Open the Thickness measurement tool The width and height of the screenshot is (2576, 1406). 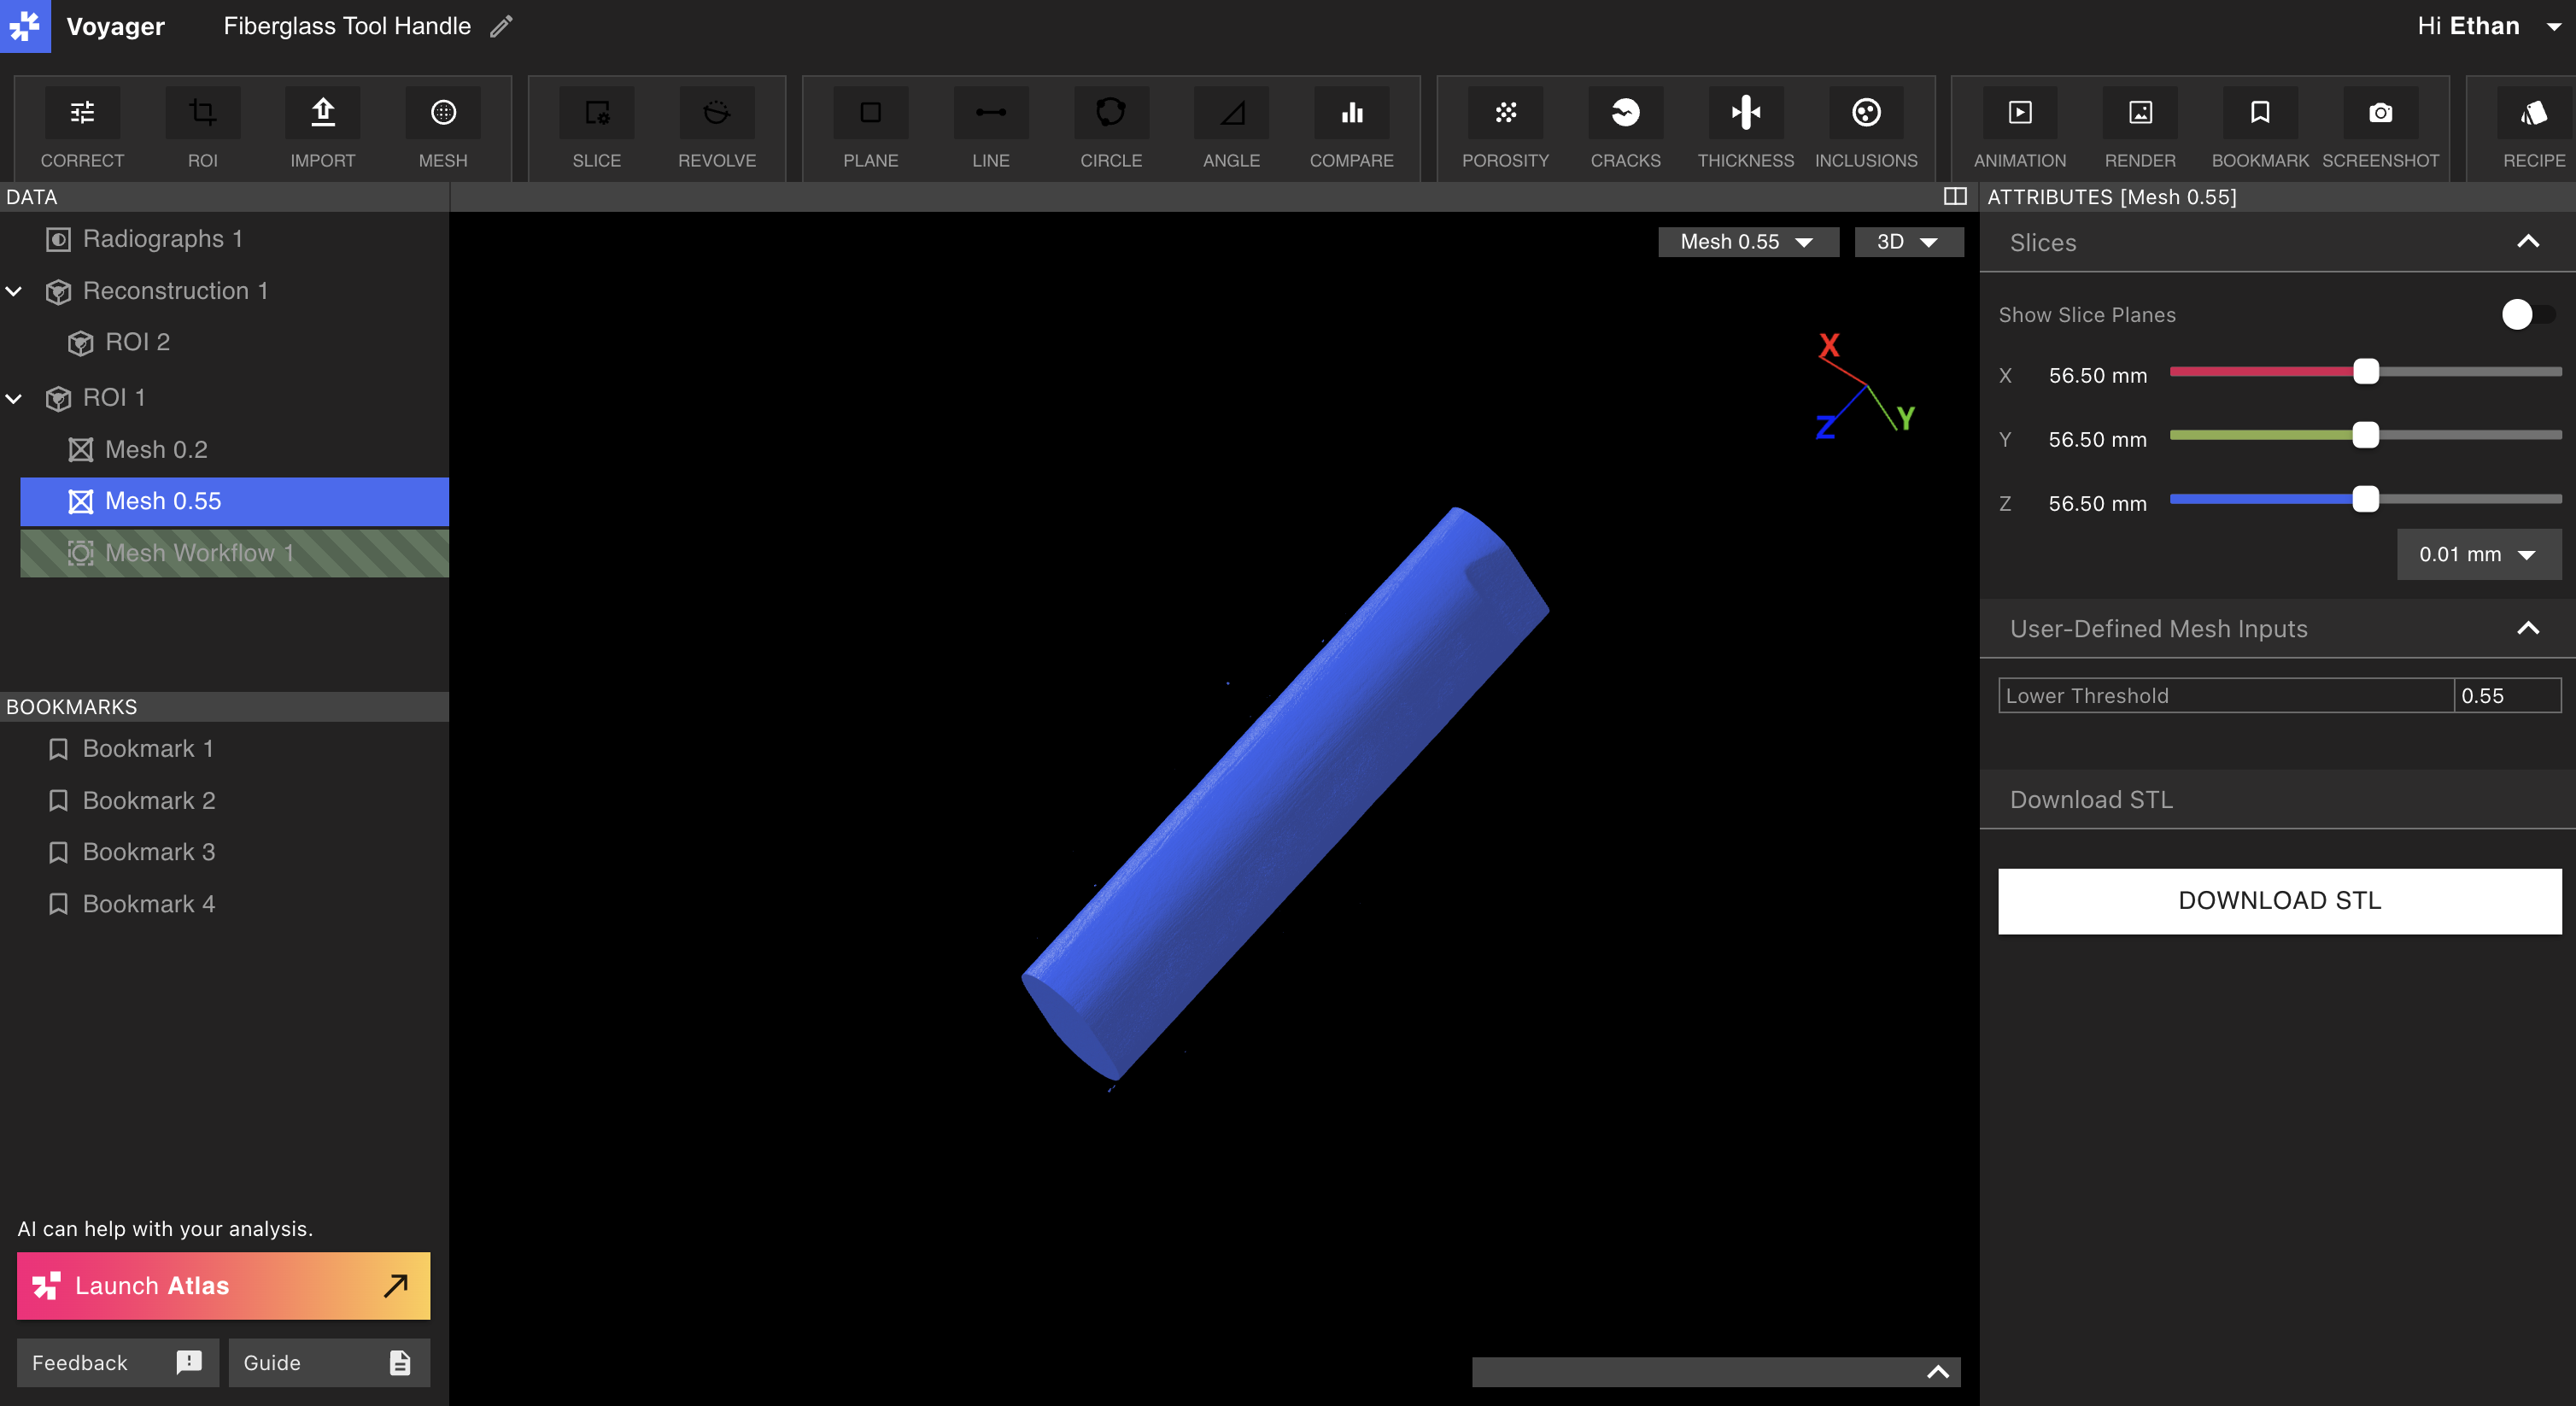(1745, 113)
